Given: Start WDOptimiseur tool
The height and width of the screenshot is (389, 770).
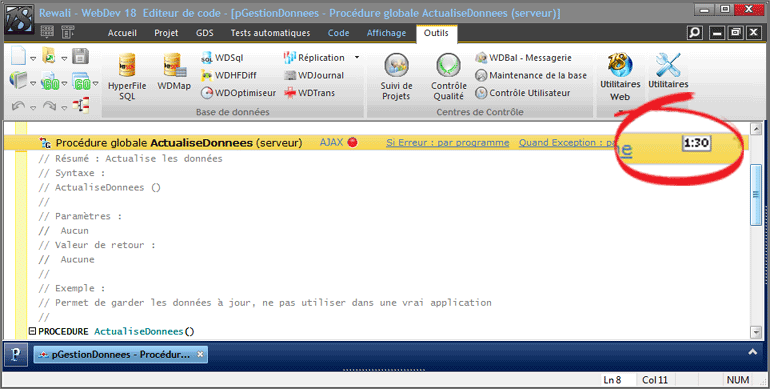Looking at the screenshot, I should (238, 93).
